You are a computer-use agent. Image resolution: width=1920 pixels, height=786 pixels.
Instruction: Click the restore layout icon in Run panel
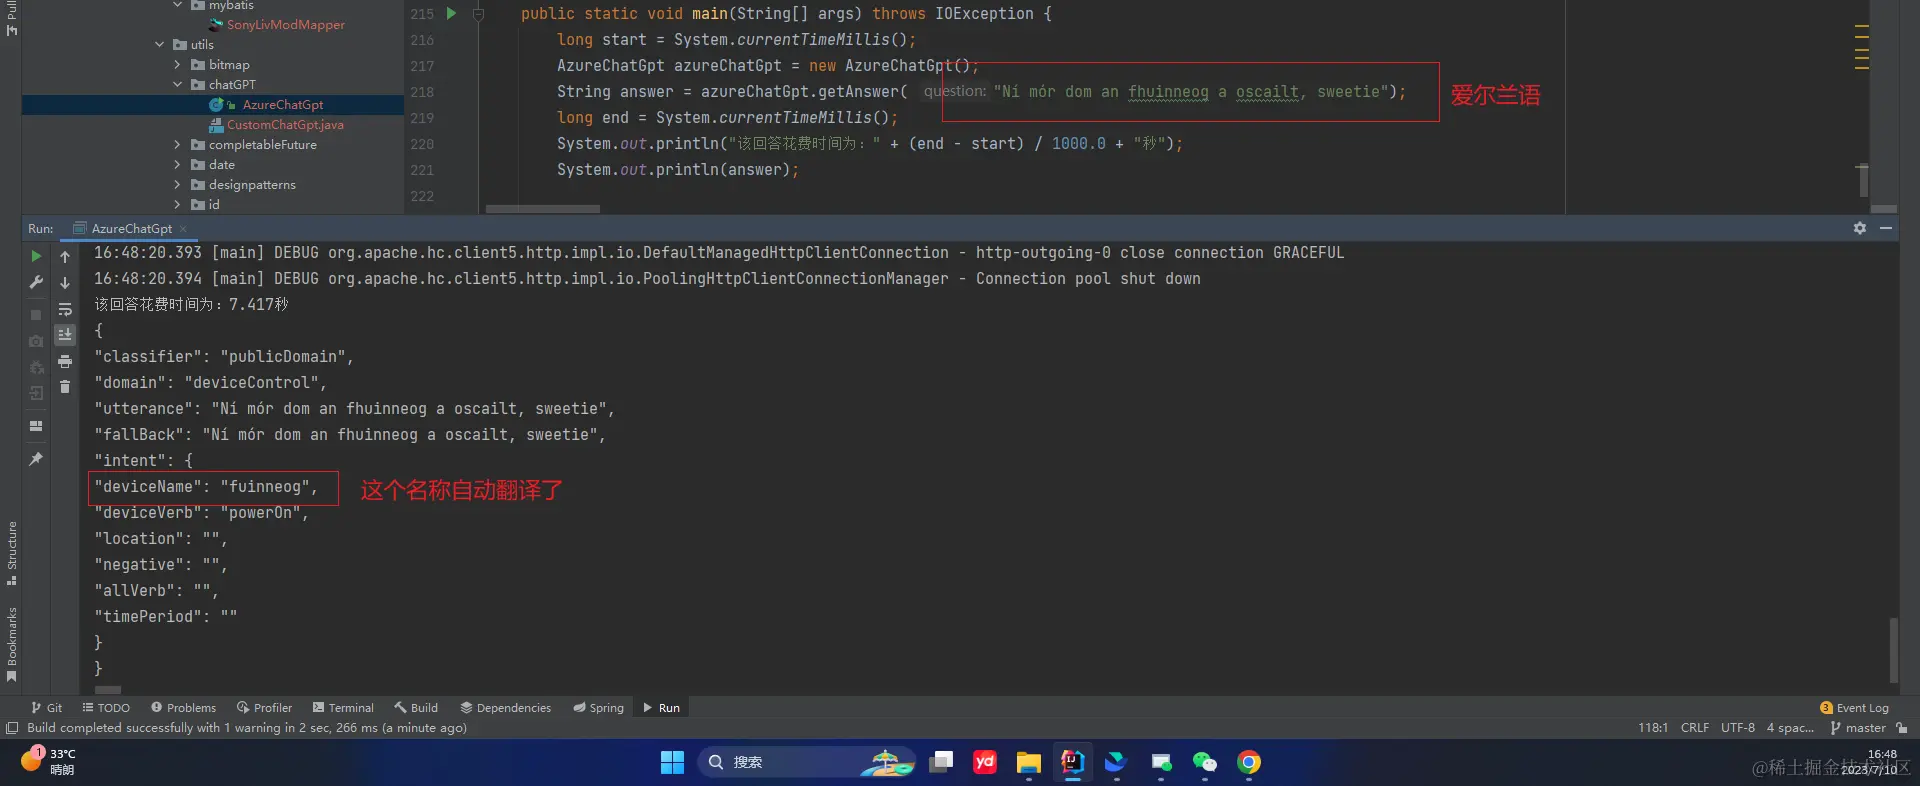point(36,426)
